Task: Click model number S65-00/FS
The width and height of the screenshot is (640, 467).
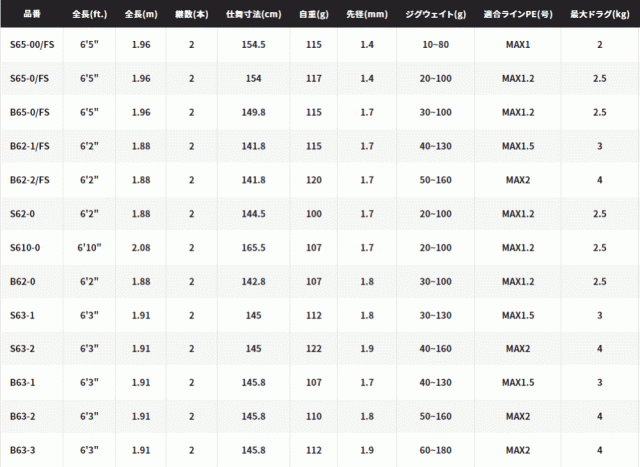Action: point(33,45)
